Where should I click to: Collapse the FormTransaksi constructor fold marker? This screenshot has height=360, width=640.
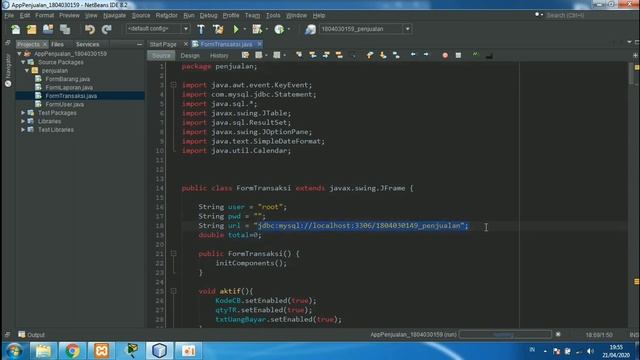tap(173, 253)
